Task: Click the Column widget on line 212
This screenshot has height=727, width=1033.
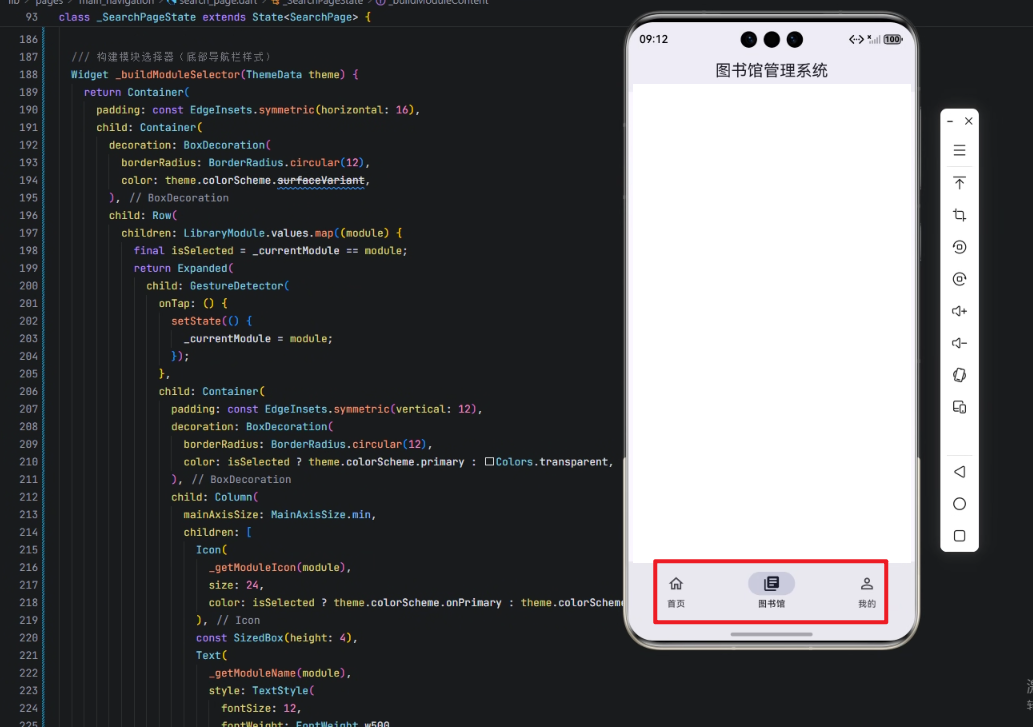Action: coord(233,497)
